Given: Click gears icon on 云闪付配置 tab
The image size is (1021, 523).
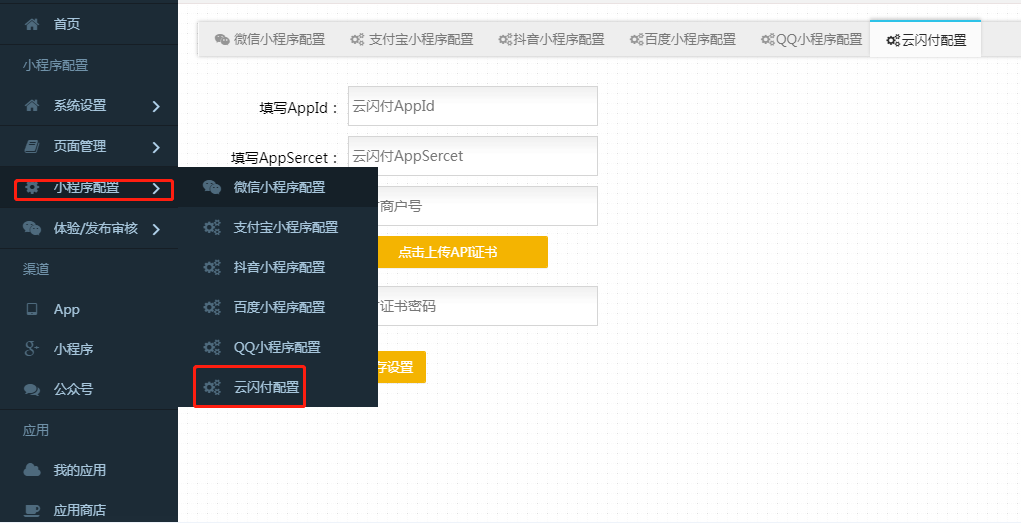Looking at the screenshot, I should pos(893,40).
